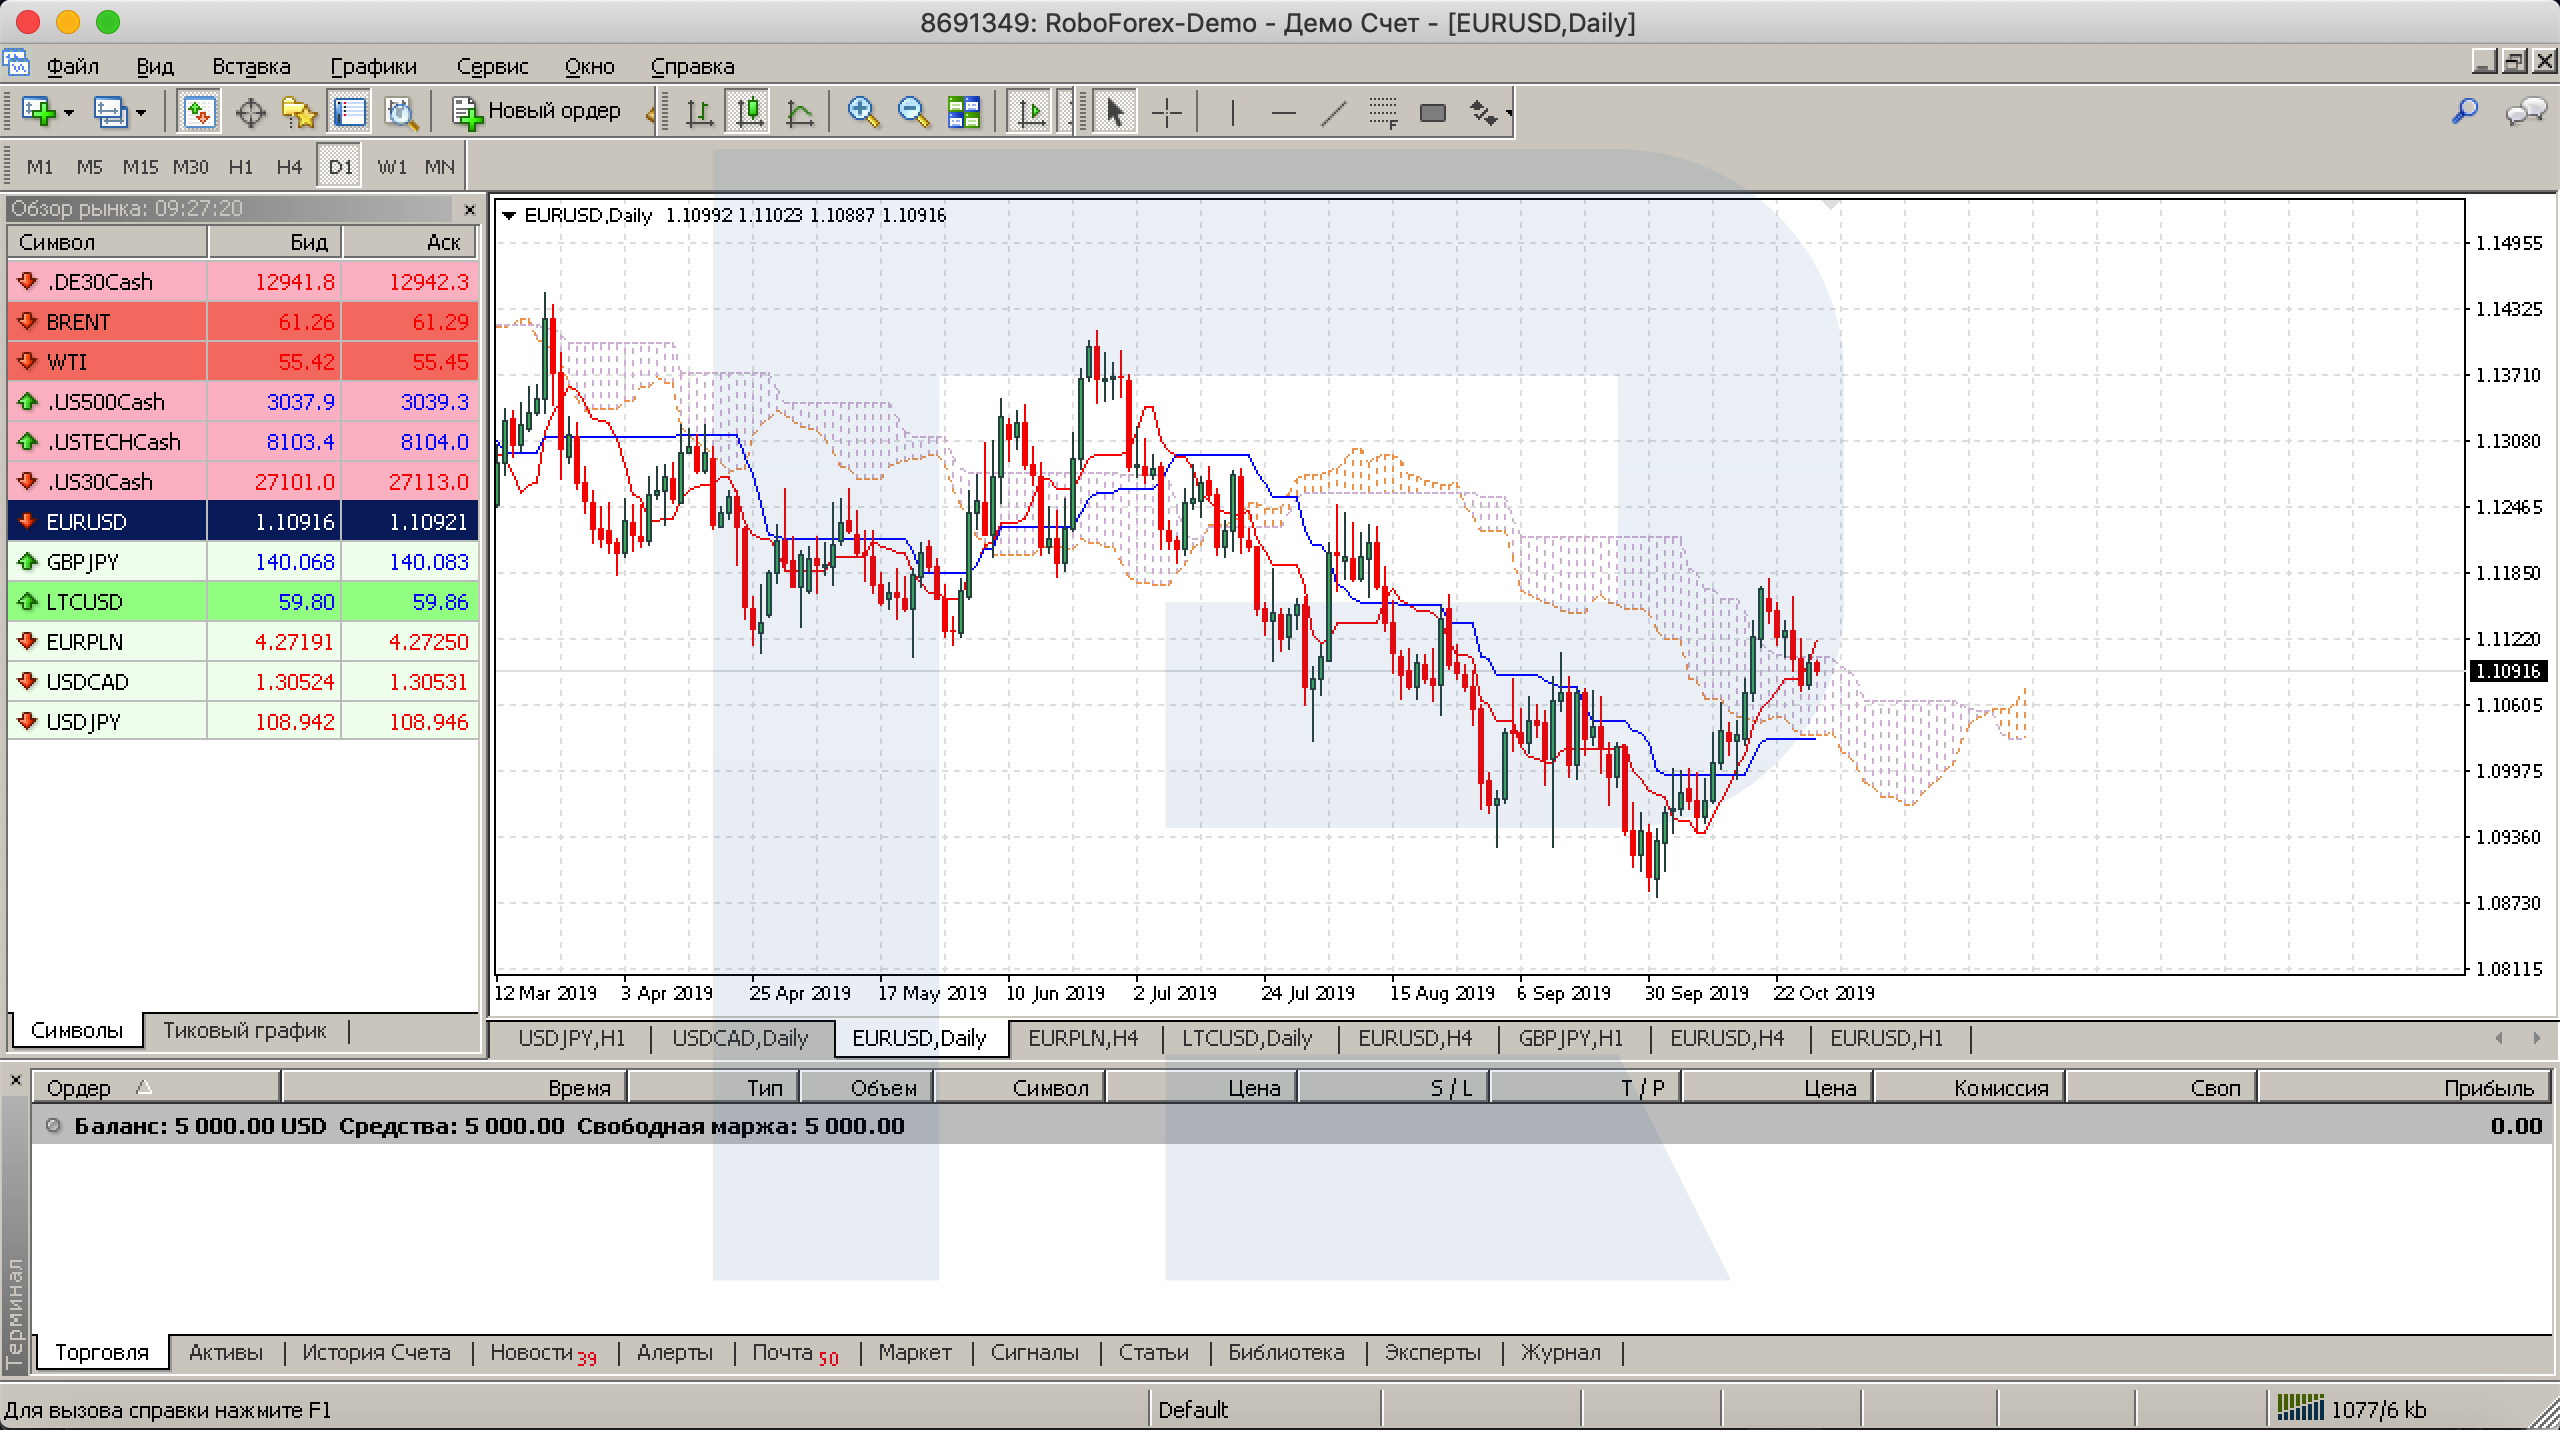The image size is (2560, 1430).
Task: Open the Вставка menu
Action: 251,66
